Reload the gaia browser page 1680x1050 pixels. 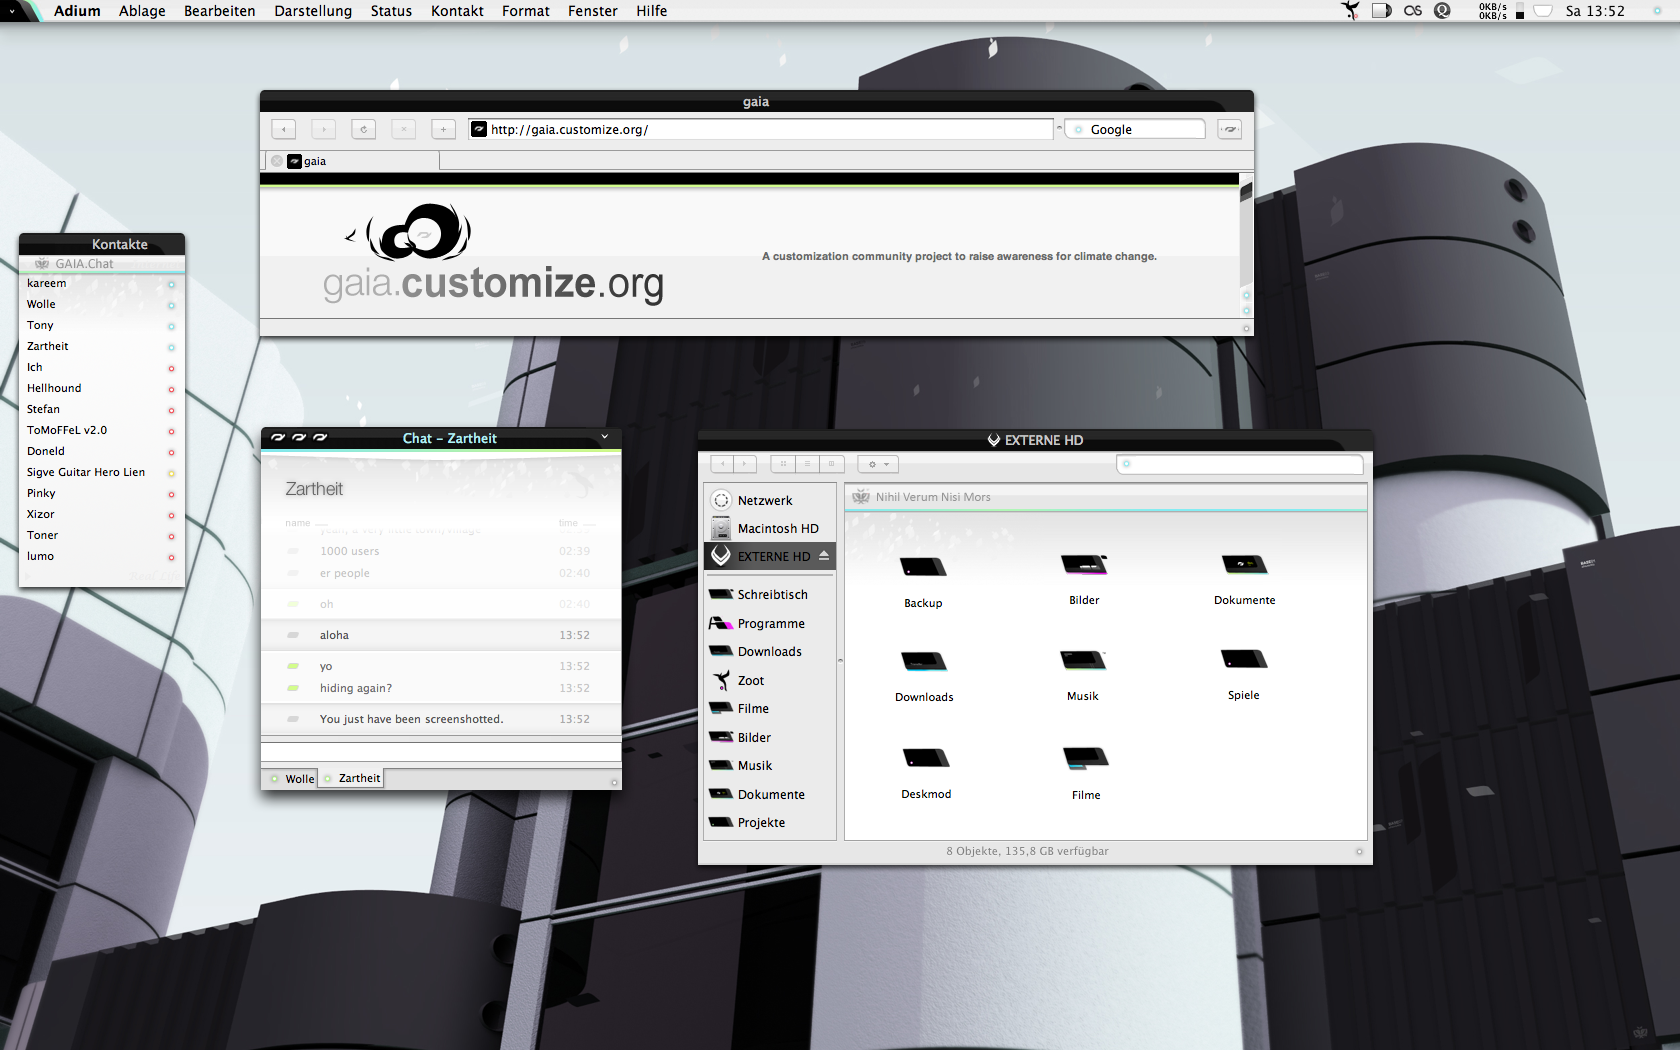click(x=364, y=129)
